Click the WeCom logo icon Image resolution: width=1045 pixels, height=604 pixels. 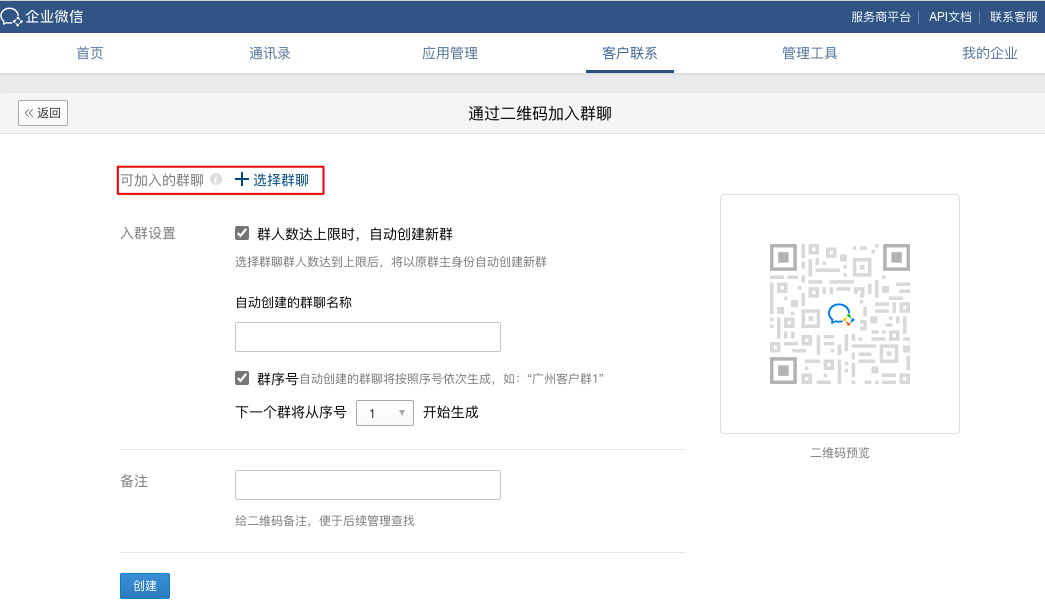point(12,16)
